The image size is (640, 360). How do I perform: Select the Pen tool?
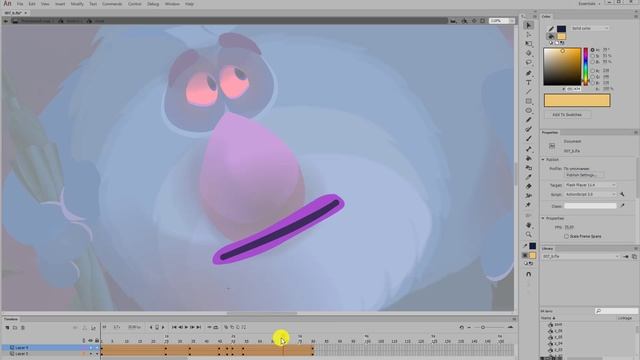(529, 73)
